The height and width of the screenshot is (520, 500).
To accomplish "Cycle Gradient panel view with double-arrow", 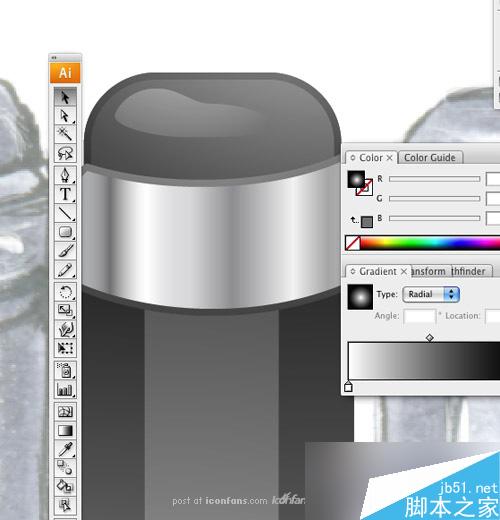I will [353, 272].
